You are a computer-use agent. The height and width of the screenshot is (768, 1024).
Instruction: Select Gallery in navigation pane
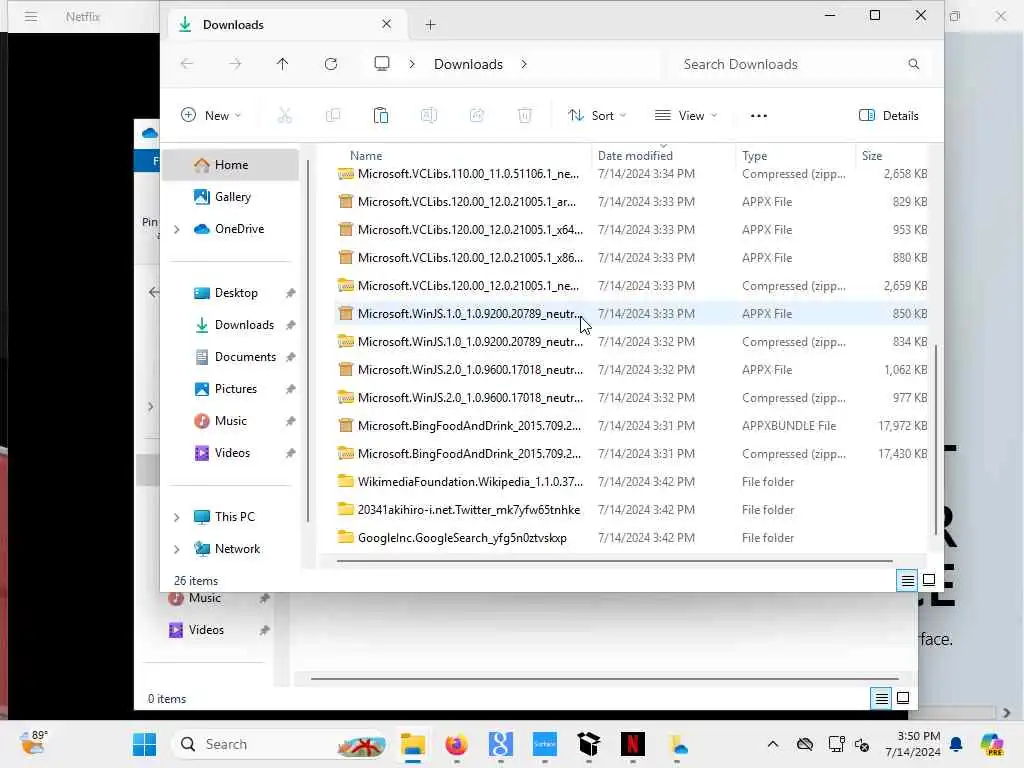(x=231, y=197)
